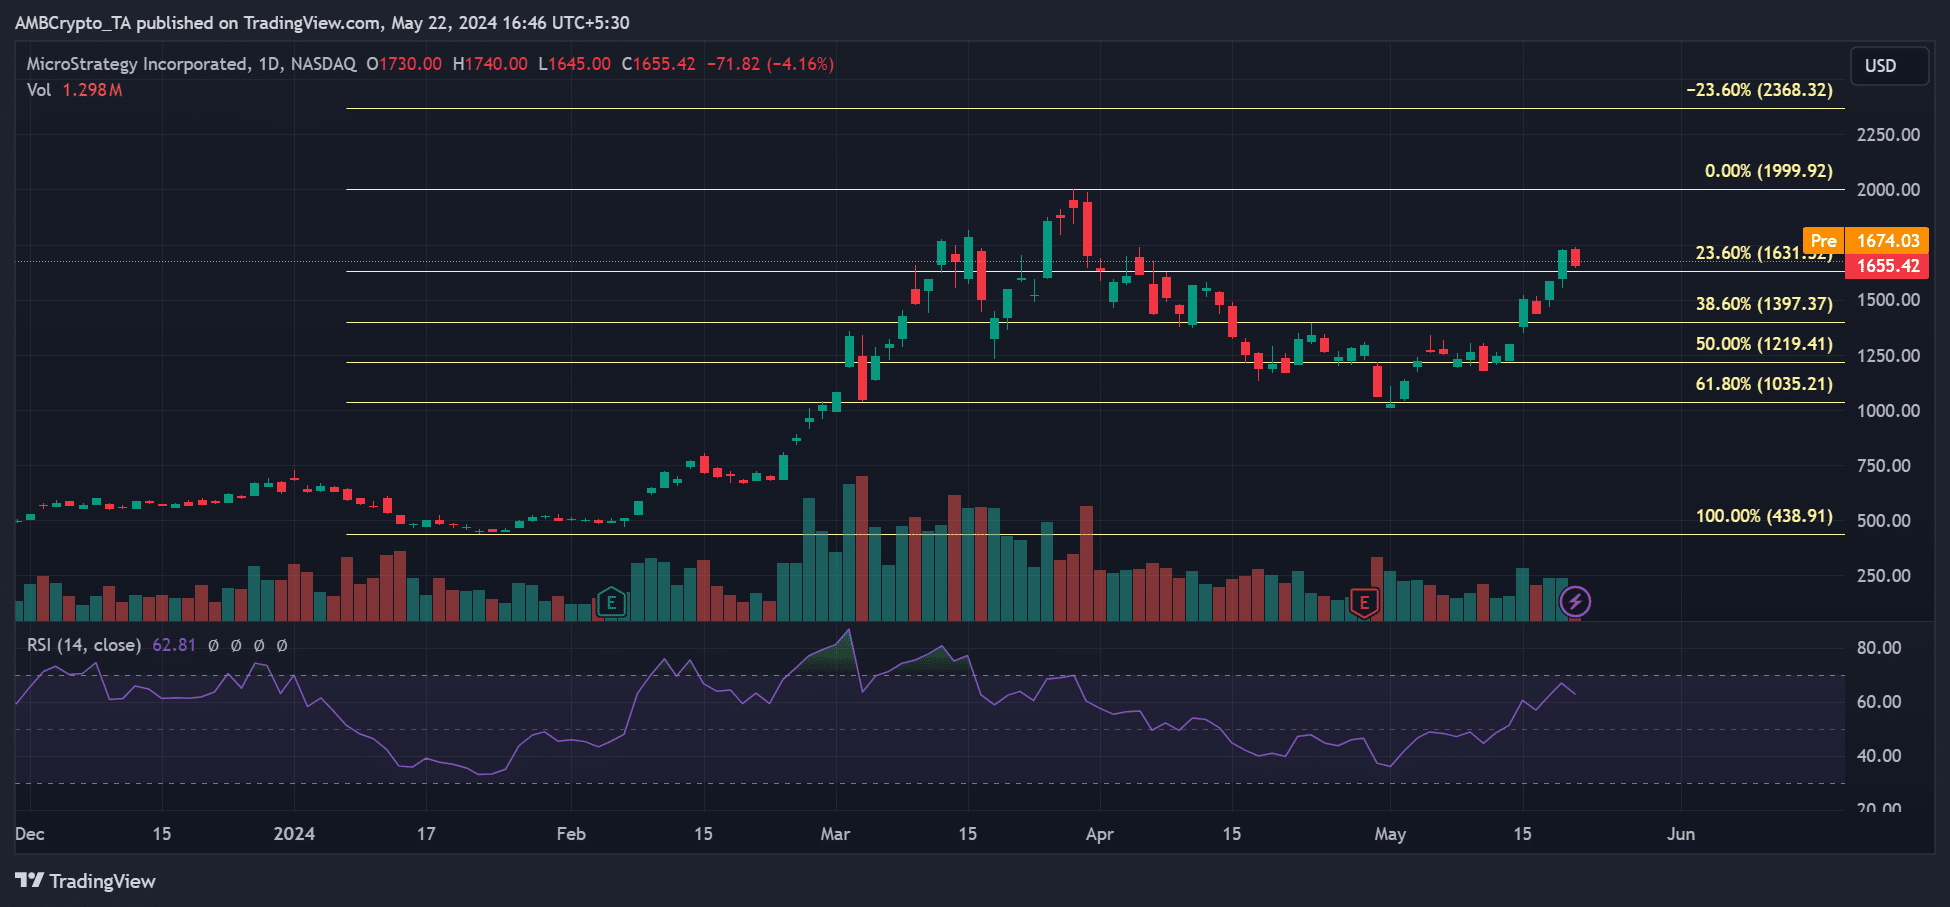Click the RSI (14, close) indicator label

point(84,645)
